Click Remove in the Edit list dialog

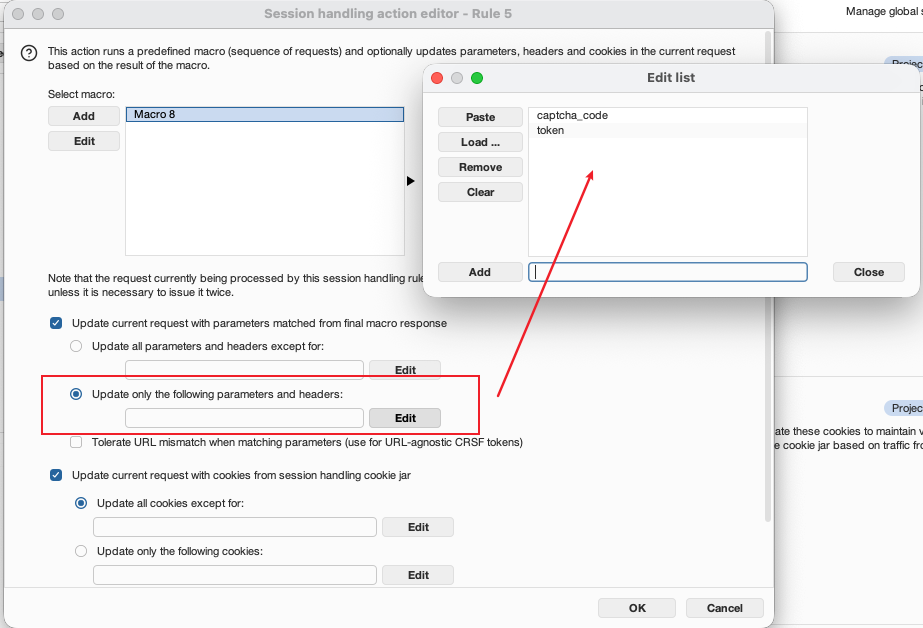[480, 167]
